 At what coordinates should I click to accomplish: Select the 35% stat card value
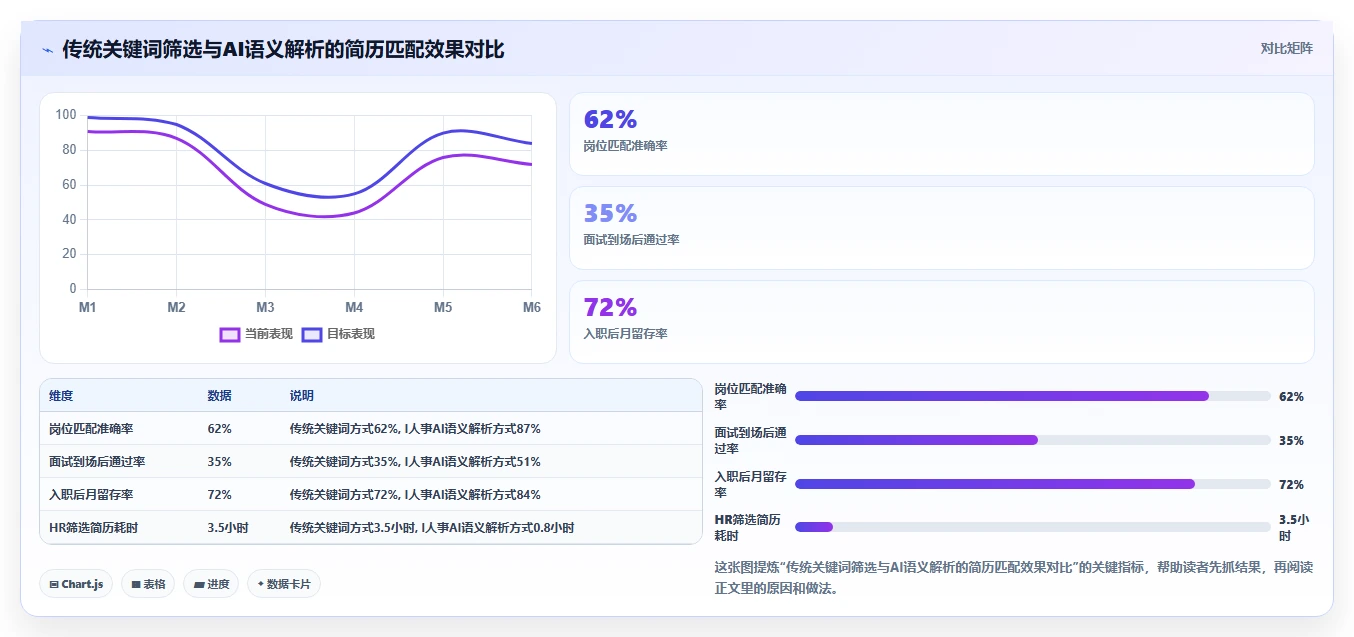click(610, 213)
